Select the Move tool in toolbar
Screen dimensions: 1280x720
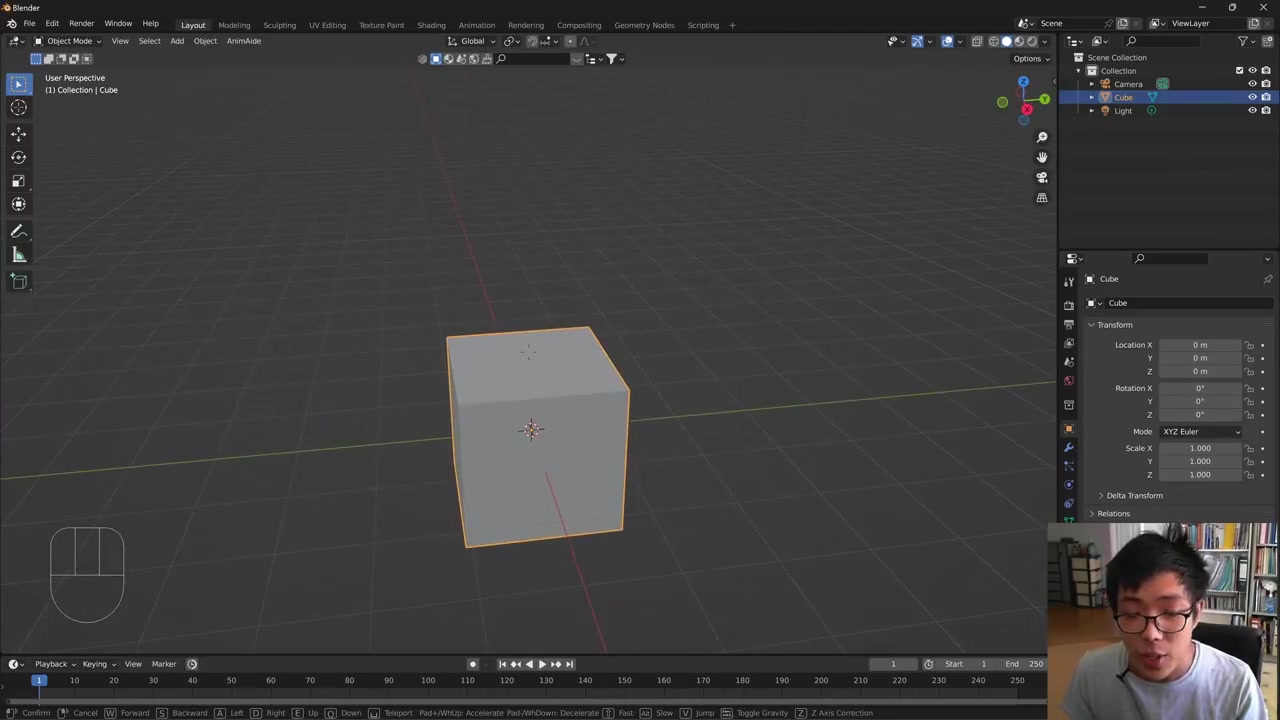pyautogui.click(x=18, y=133)
